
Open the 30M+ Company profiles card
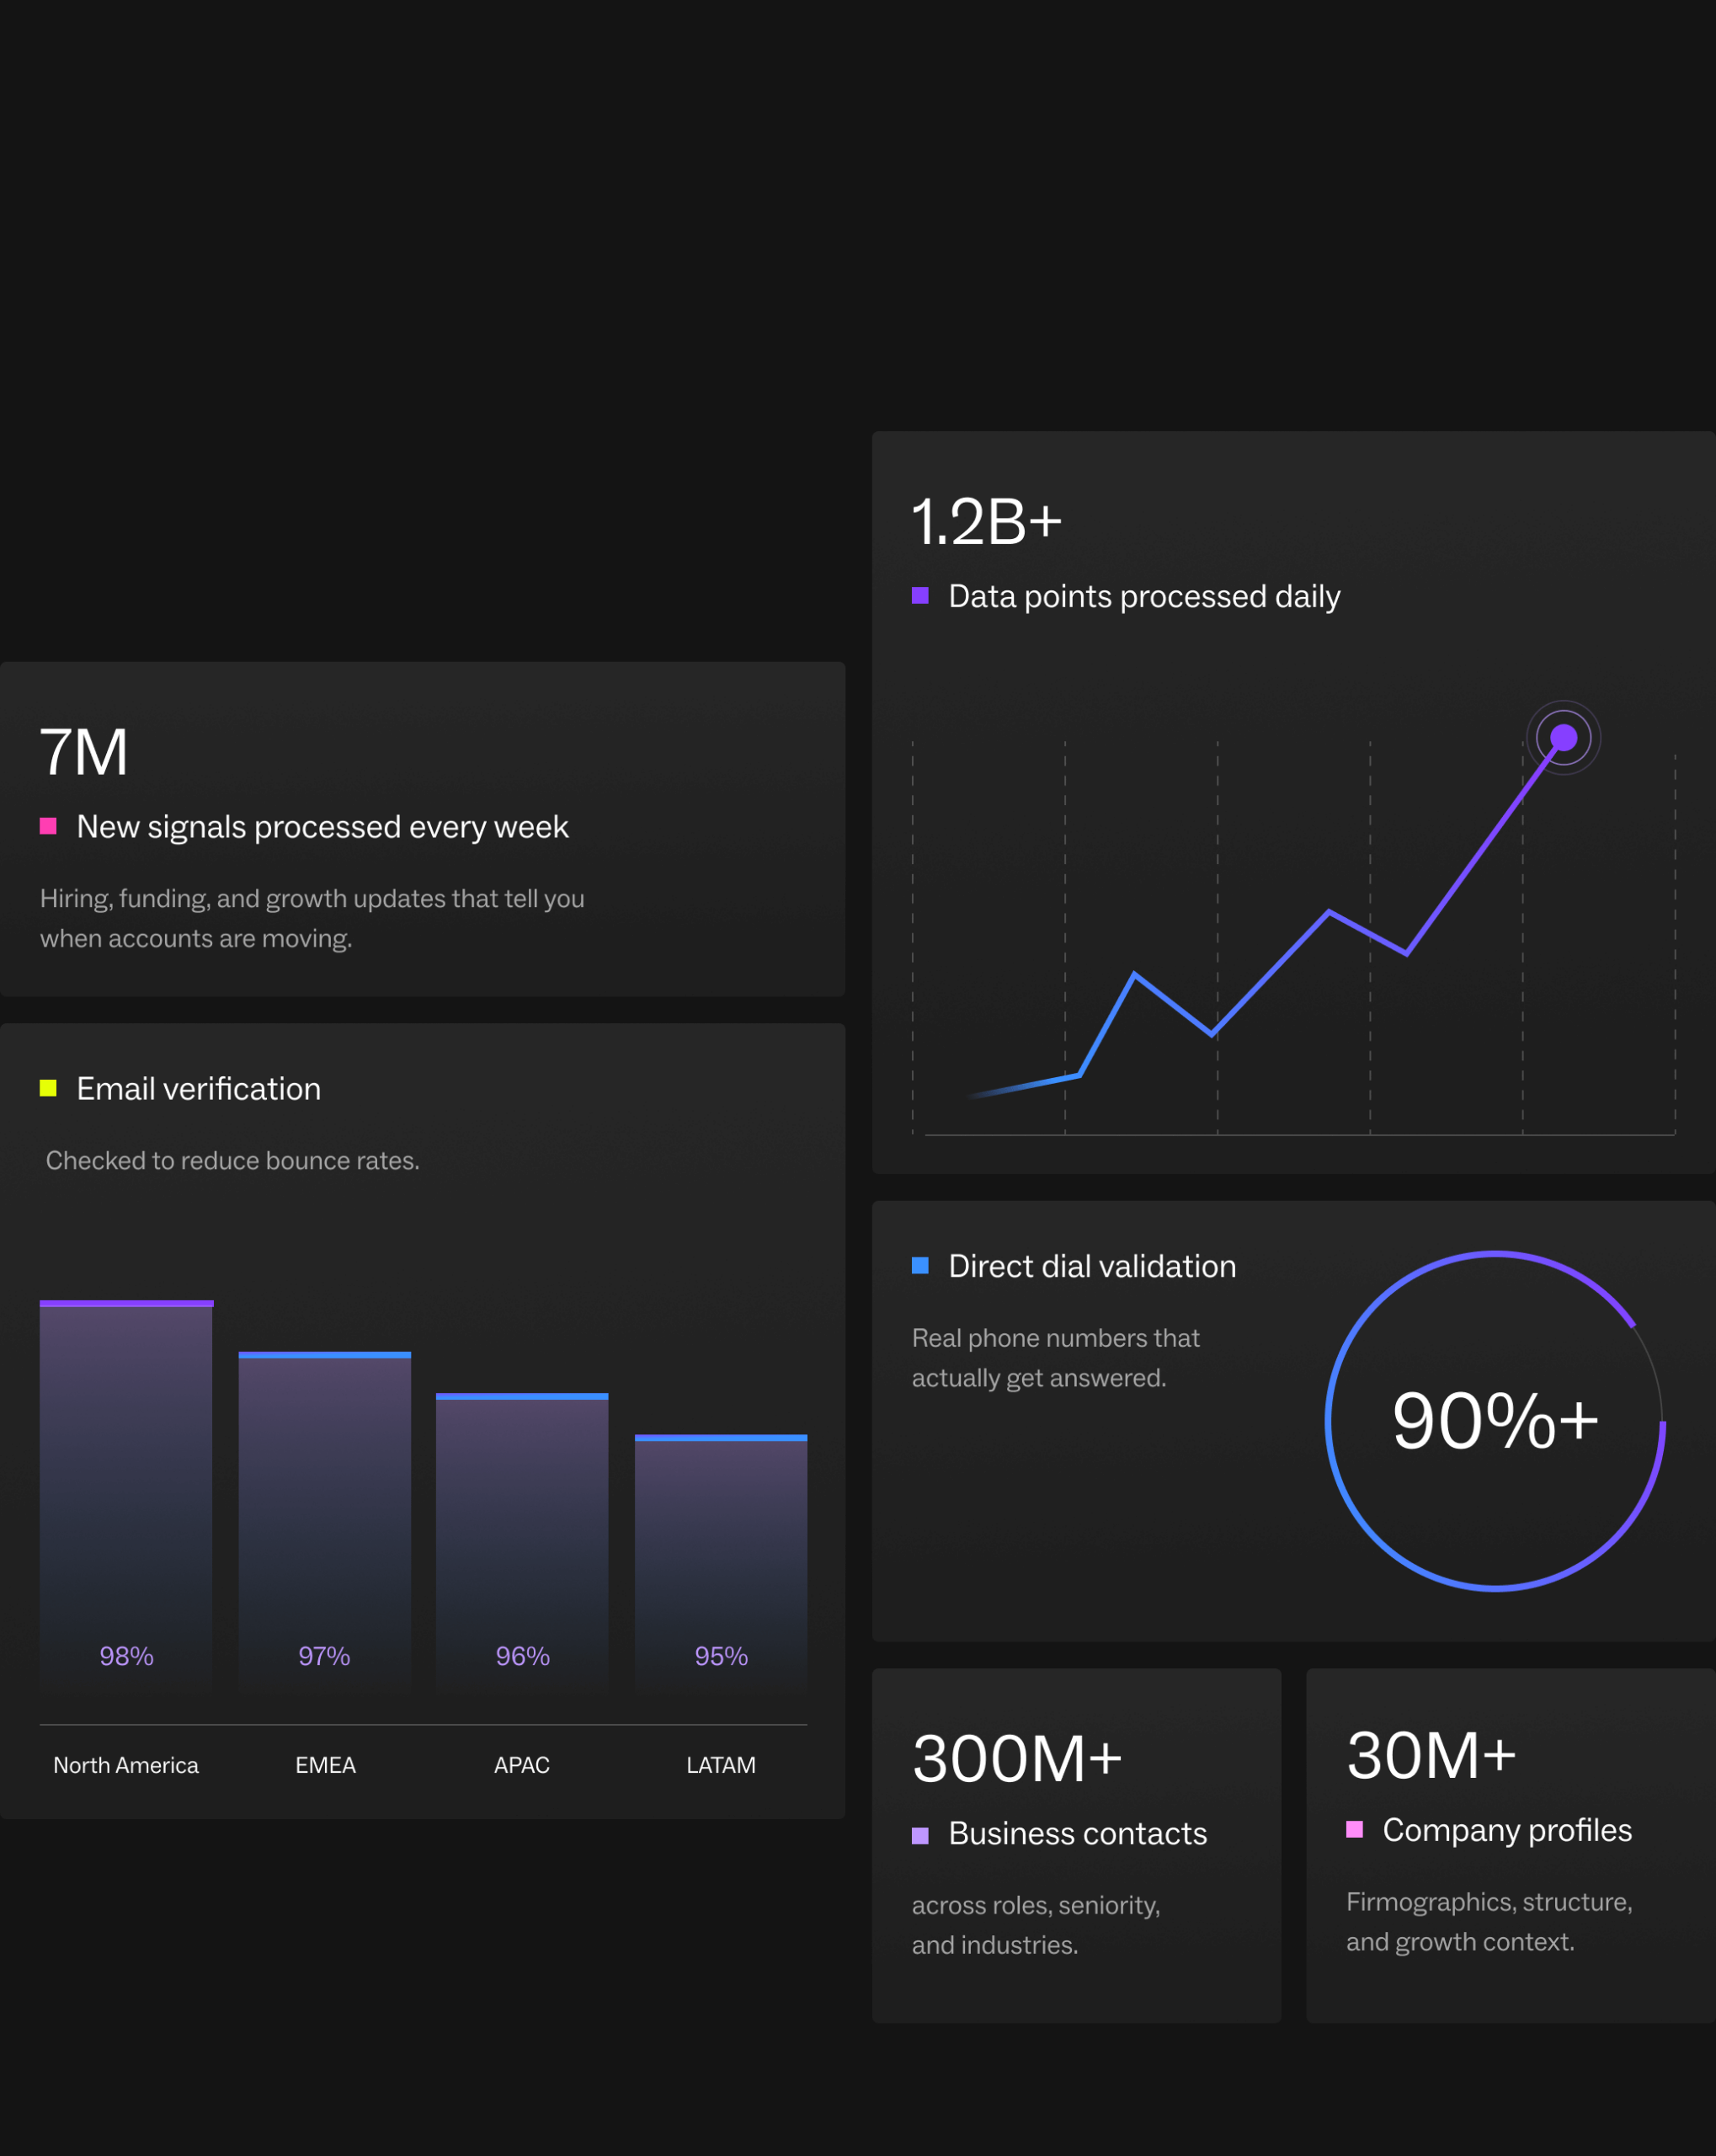click(1510, 1845)
